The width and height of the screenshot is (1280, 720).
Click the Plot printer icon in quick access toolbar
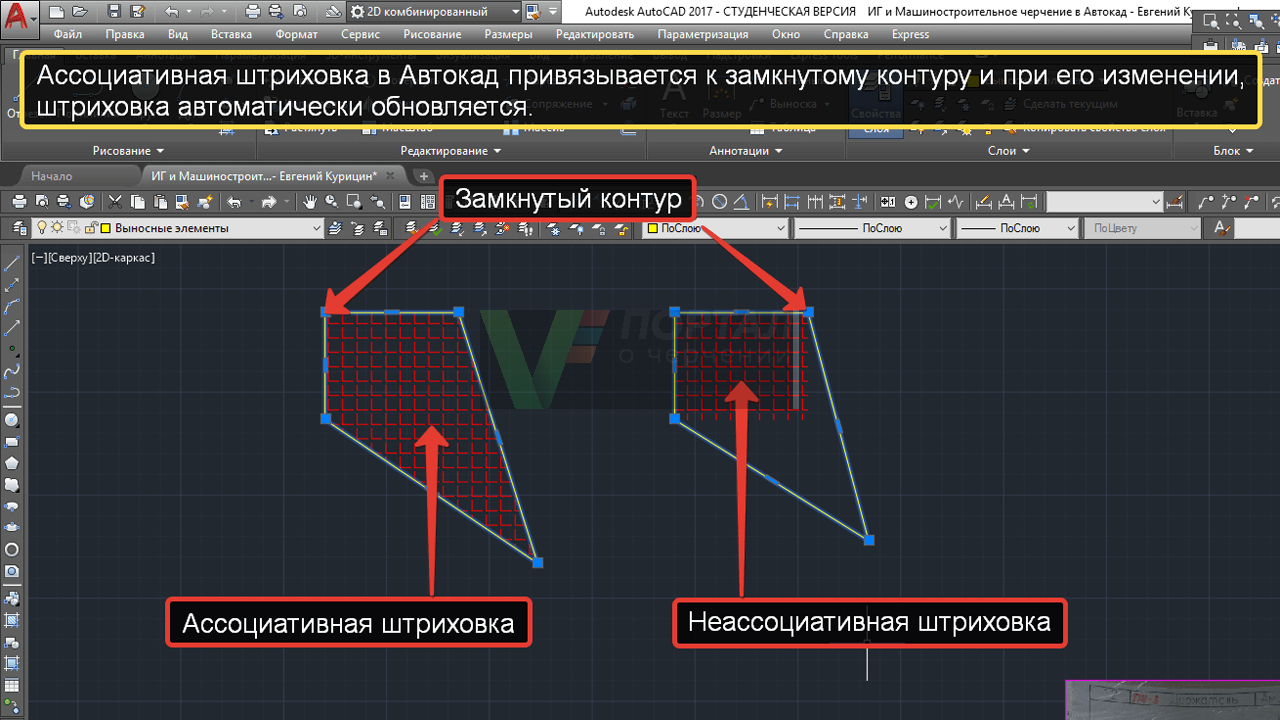(x=253, y=12)
